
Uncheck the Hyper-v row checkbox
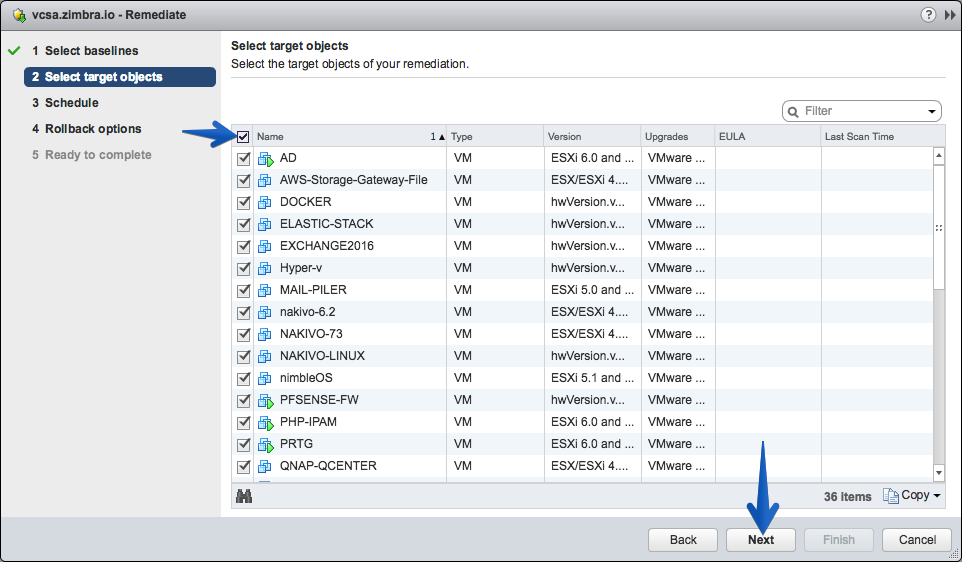point(244,269)
